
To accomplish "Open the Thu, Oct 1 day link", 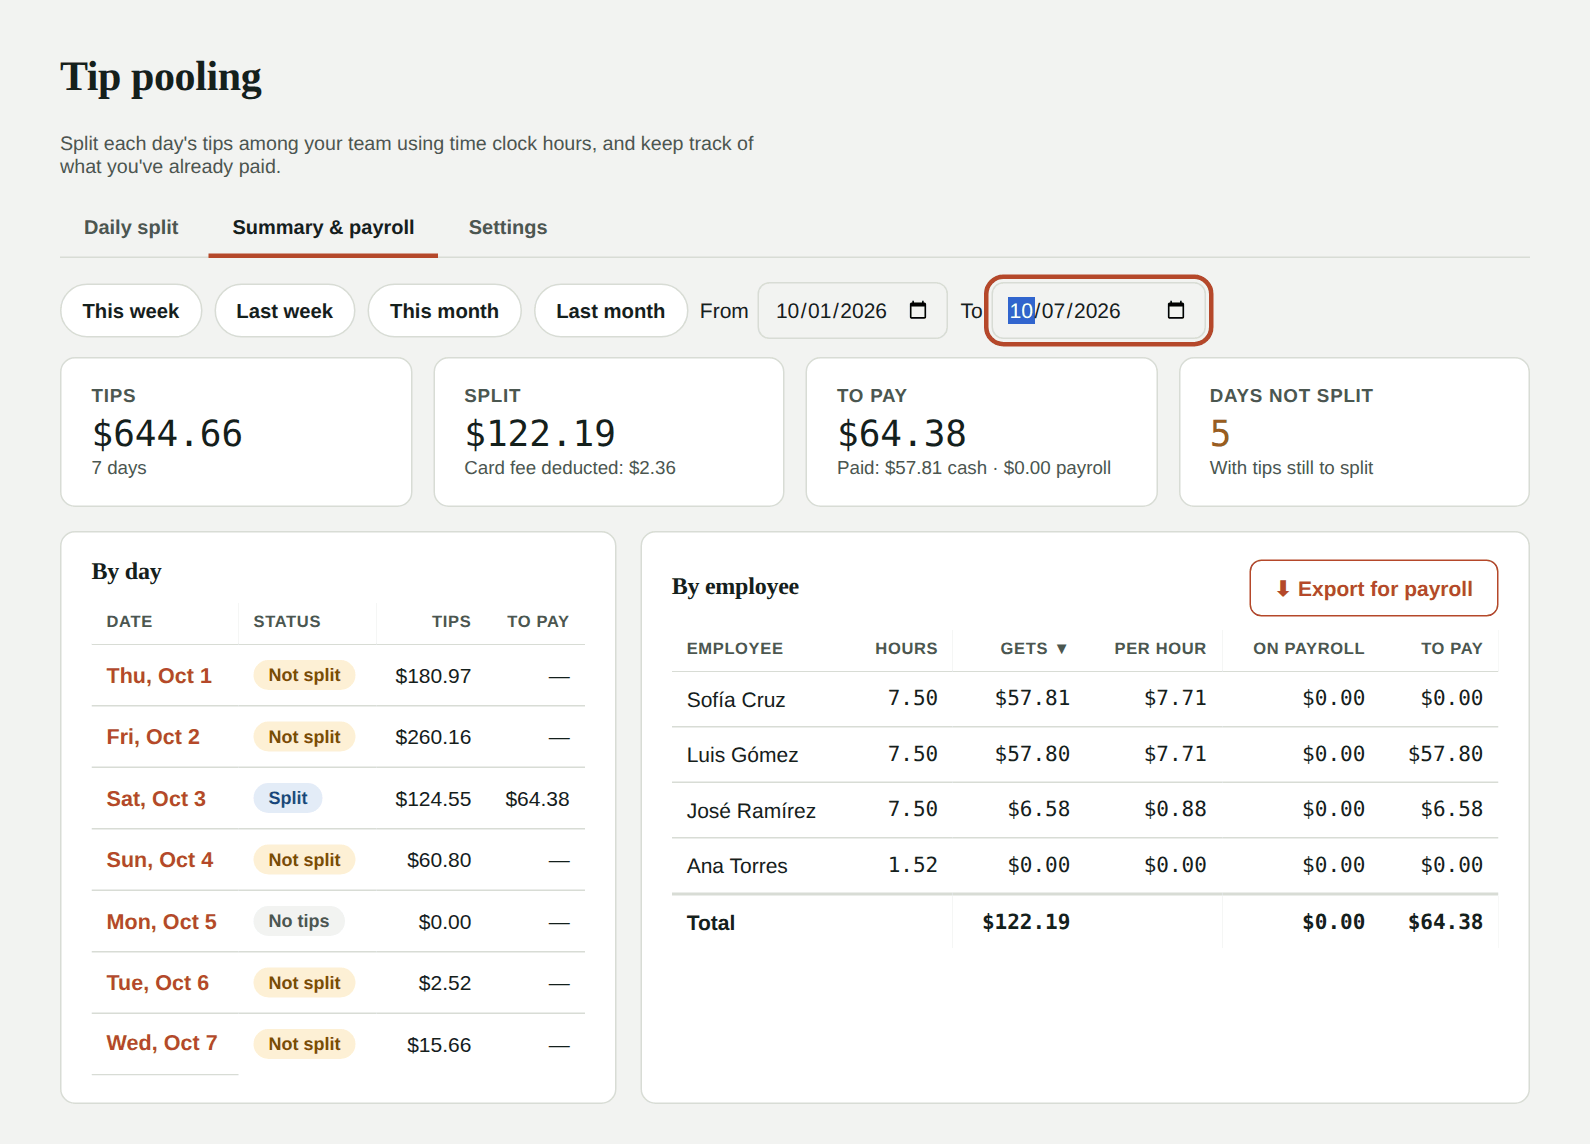I will pos(159,676).
